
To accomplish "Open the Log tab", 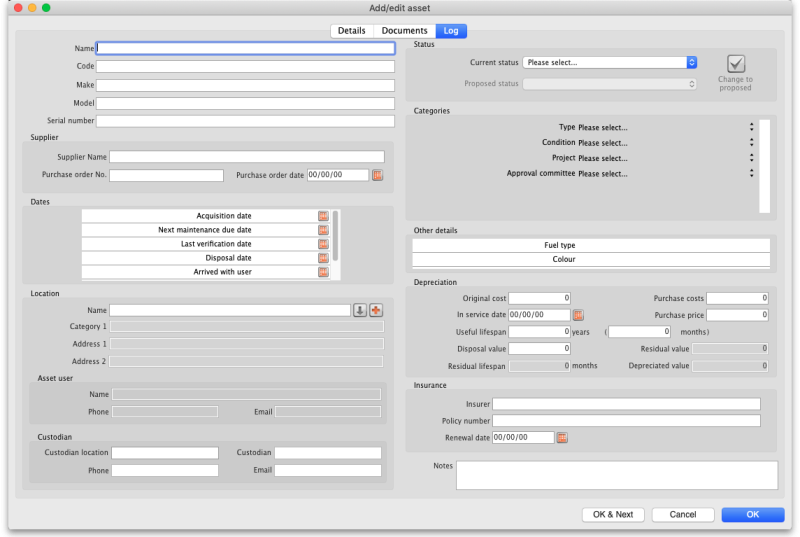I will pos(451,31).
